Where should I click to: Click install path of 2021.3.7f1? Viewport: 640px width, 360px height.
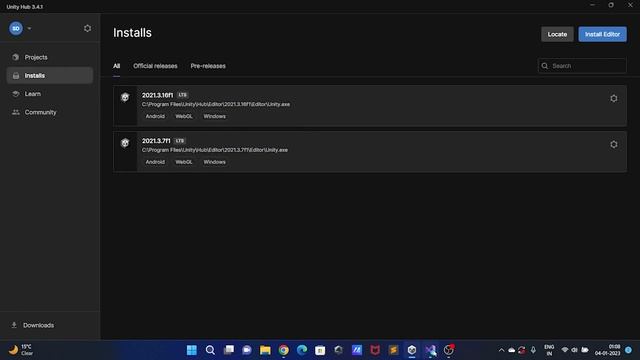click(215, 150)
